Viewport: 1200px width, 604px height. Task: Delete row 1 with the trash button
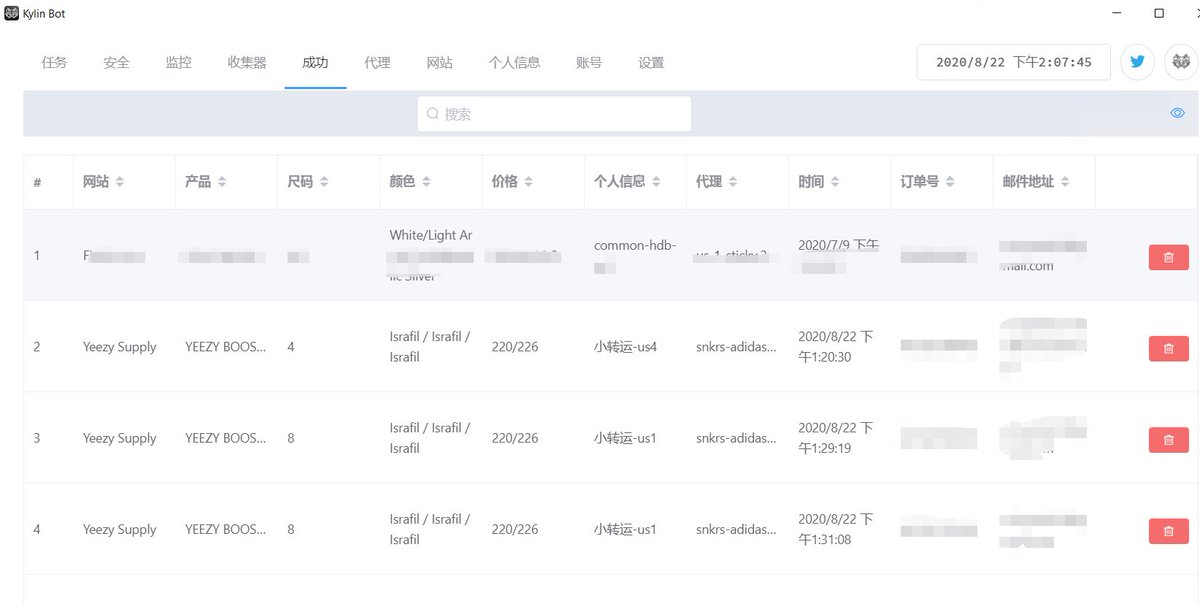(x=1168, y=257)
